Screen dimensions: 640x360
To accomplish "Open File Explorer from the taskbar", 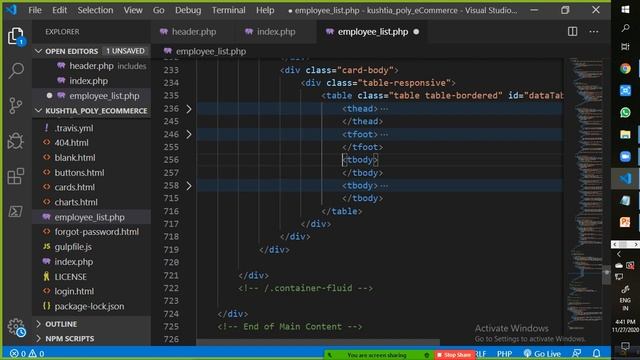I will click(625, 134).
